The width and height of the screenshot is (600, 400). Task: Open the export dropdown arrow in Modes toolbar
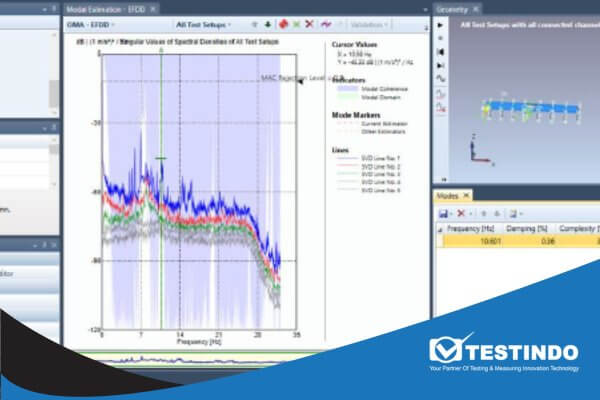[x=521, y=214]
